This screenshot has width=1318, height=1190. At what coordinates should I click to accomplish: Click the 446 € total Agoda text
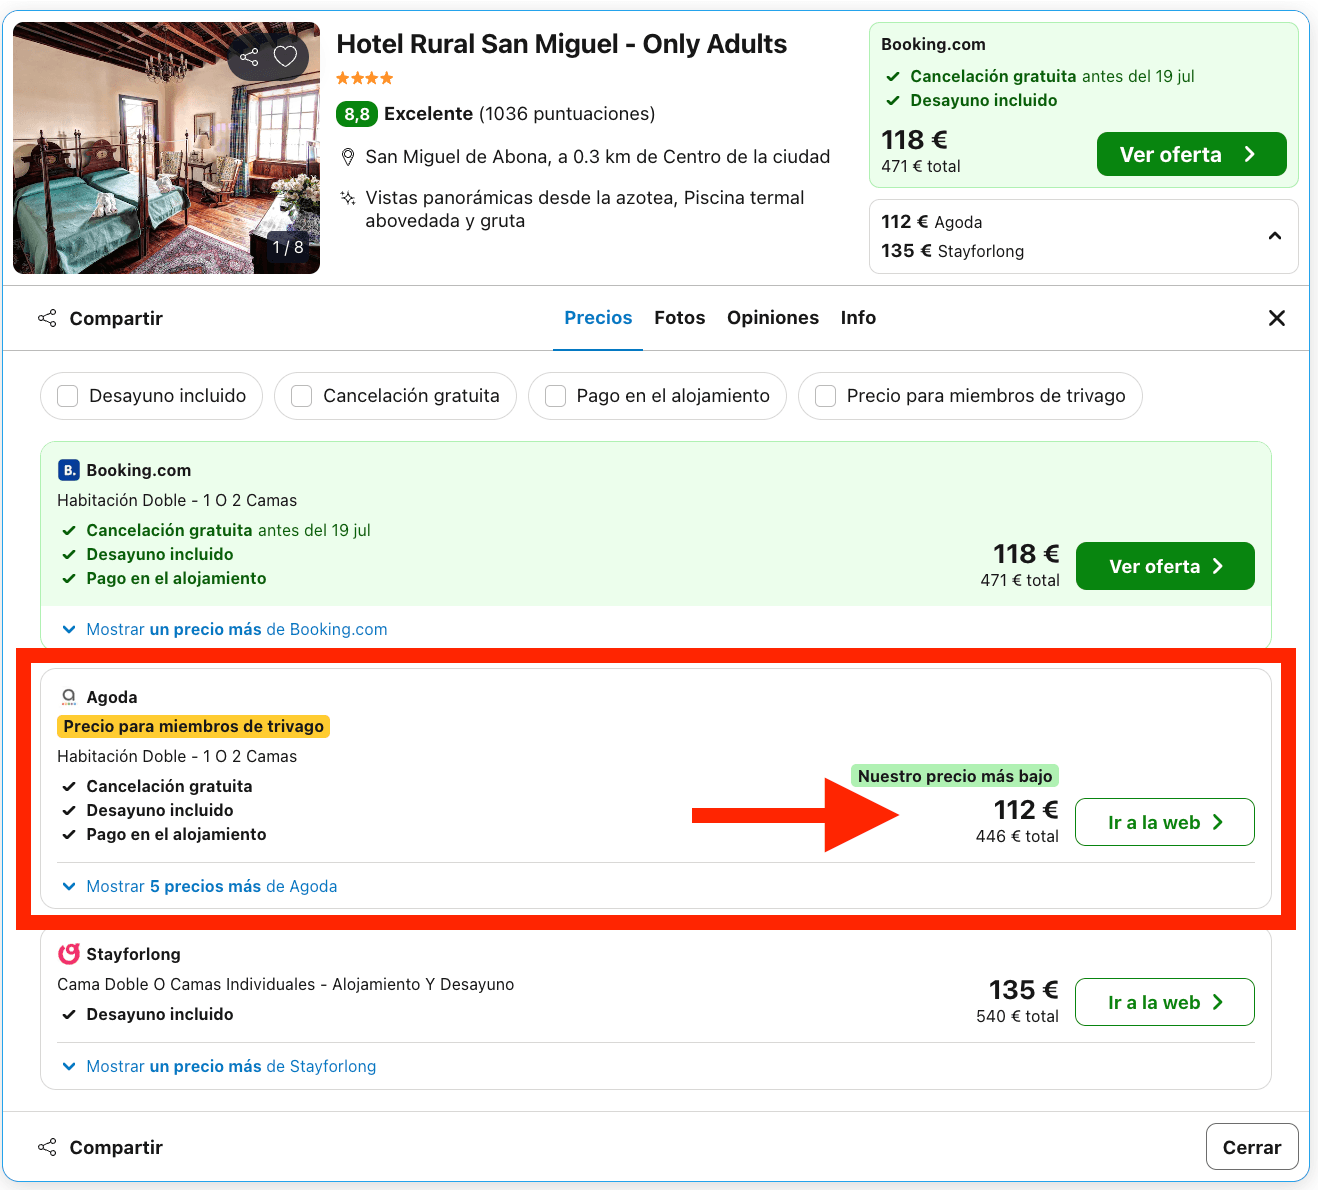1017,836
